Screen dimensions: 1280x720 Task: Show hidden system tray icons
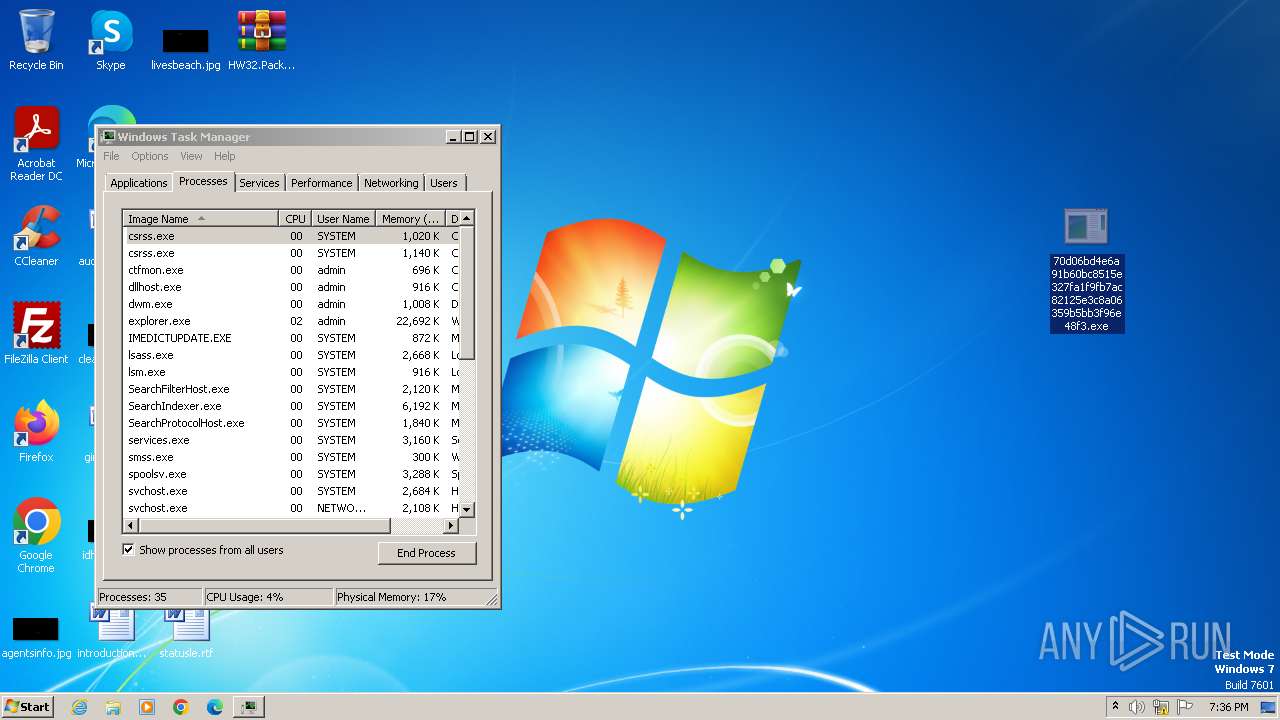pos(1115,706)
